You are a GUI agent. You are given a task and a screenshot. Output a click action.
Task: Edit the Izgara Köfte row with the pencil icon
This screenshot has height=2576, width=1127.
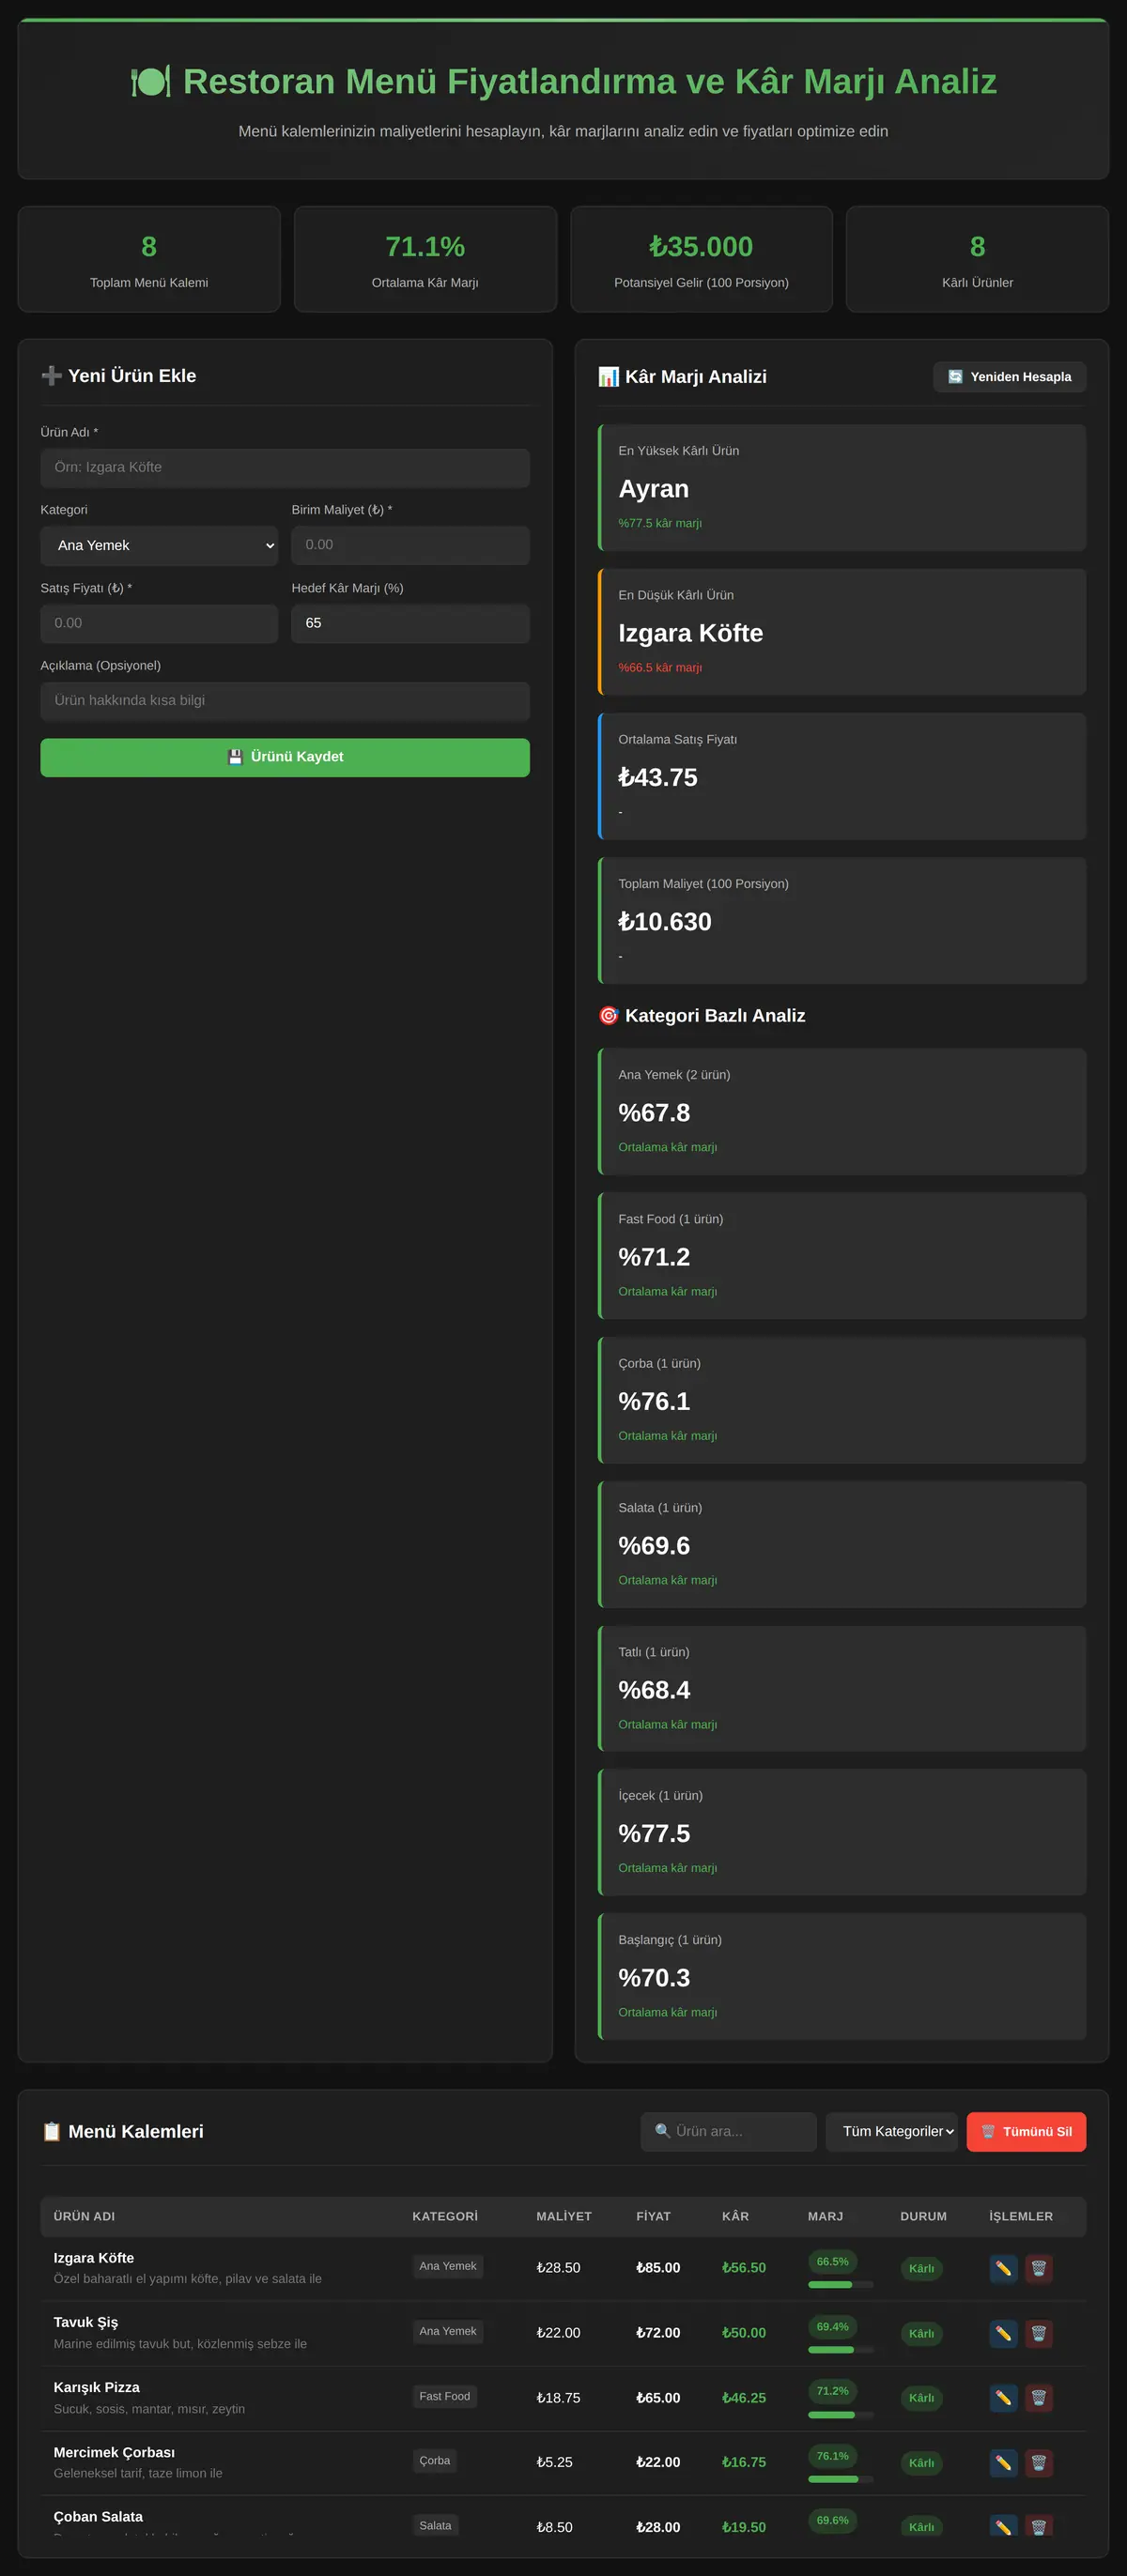pos(1003,2268)
